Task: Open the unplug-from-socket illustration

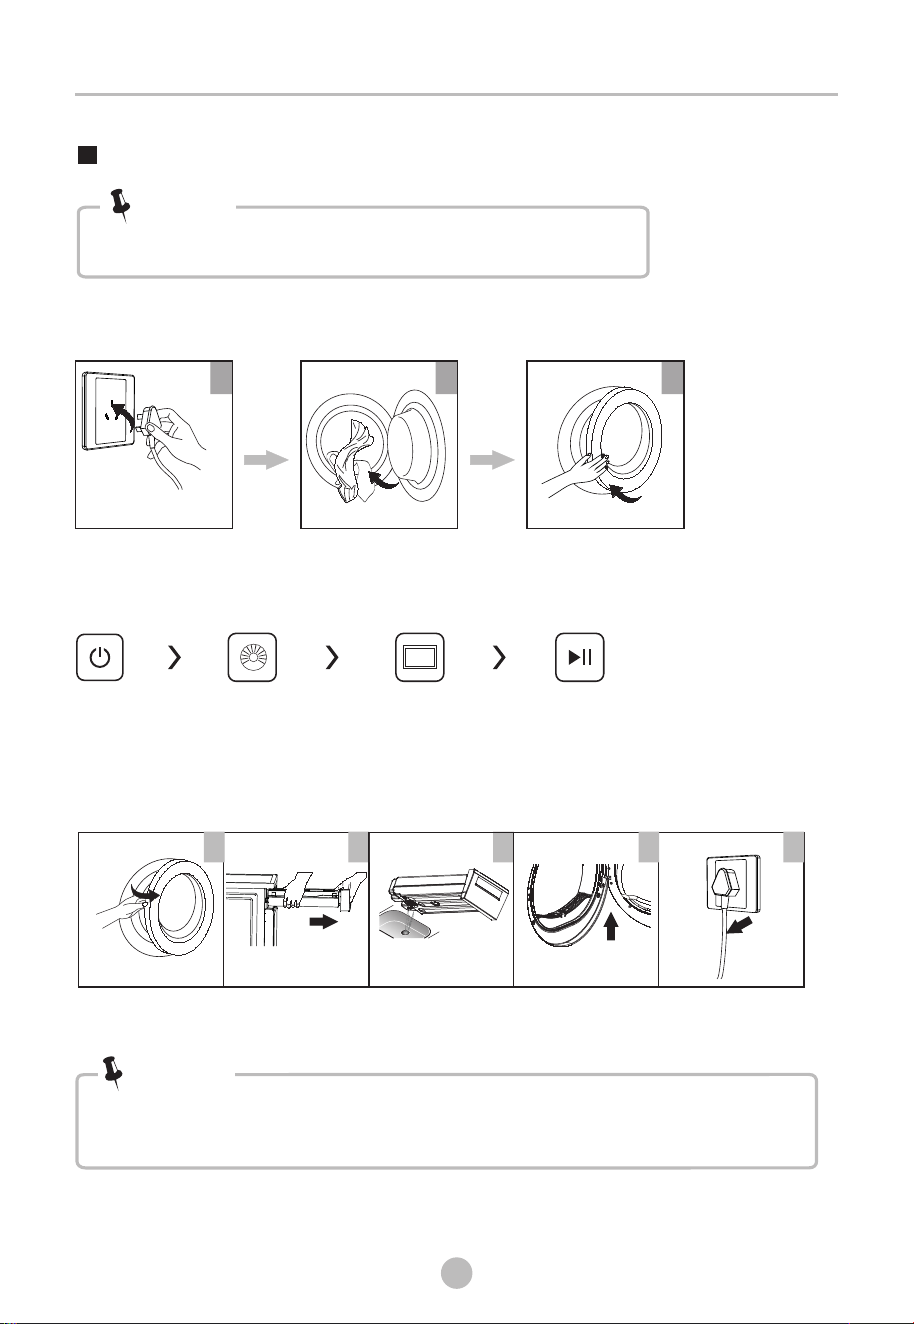Action: pyautogui.click(x=731, y=909)
